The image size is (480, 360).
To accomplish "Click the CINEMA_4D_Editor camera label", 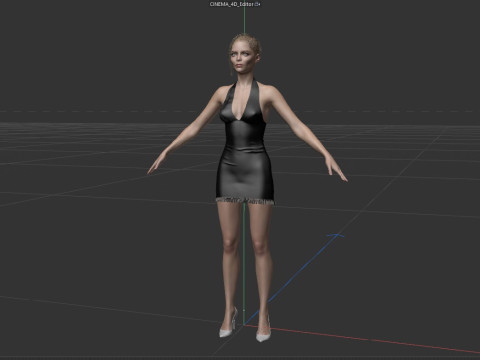I will (x=232, y=4).
